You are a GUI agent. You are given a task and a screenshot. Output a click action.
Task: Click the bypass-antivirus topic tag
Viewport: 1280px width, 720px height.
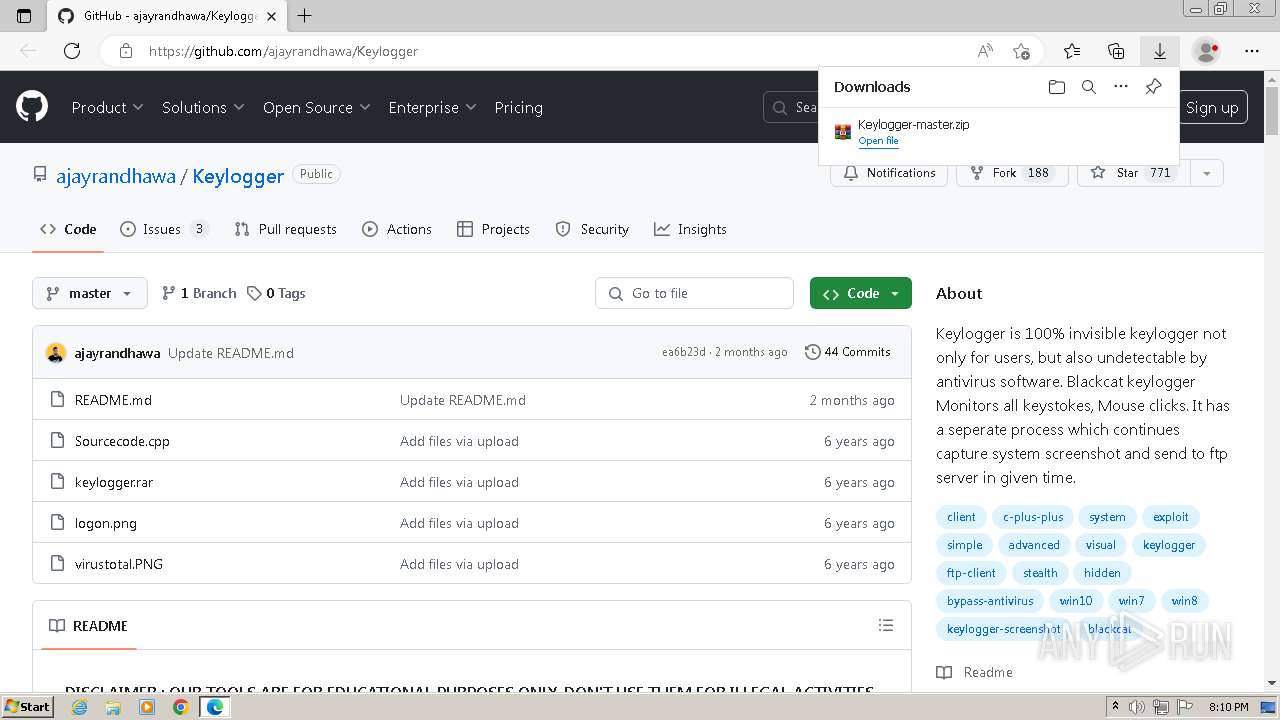[x=990, y=601]
